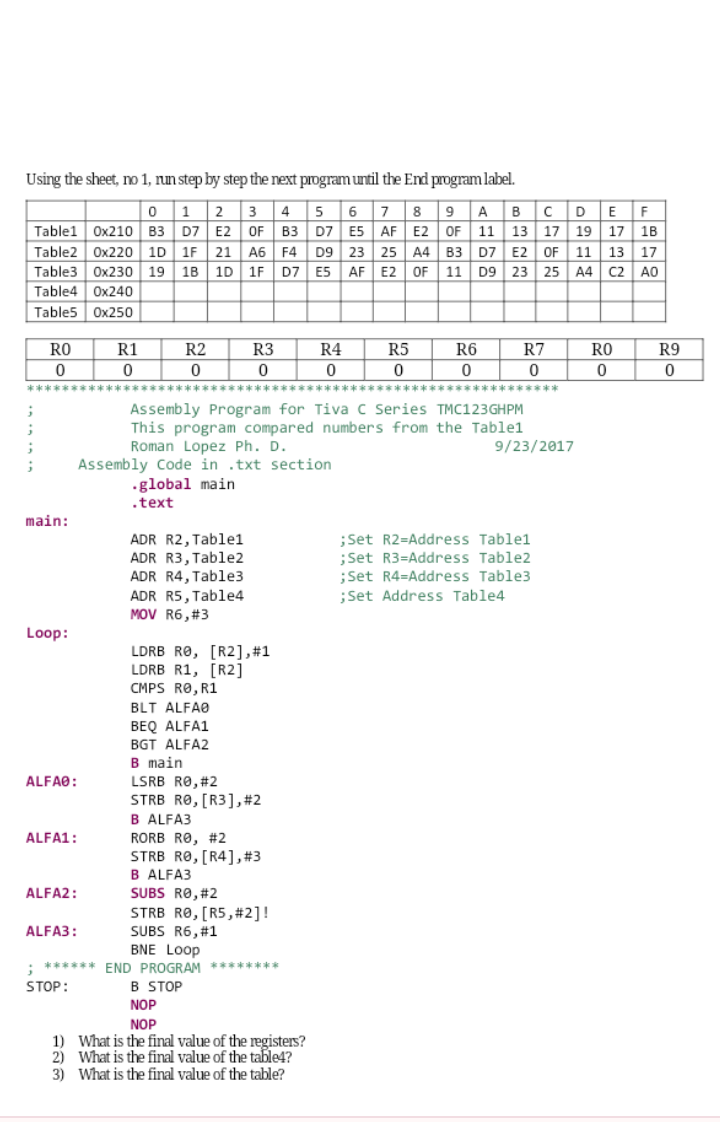Click the date 9/23/2017
Image resolution: width=720 pixels, height=1122 pixels.
tap(534, 447)
